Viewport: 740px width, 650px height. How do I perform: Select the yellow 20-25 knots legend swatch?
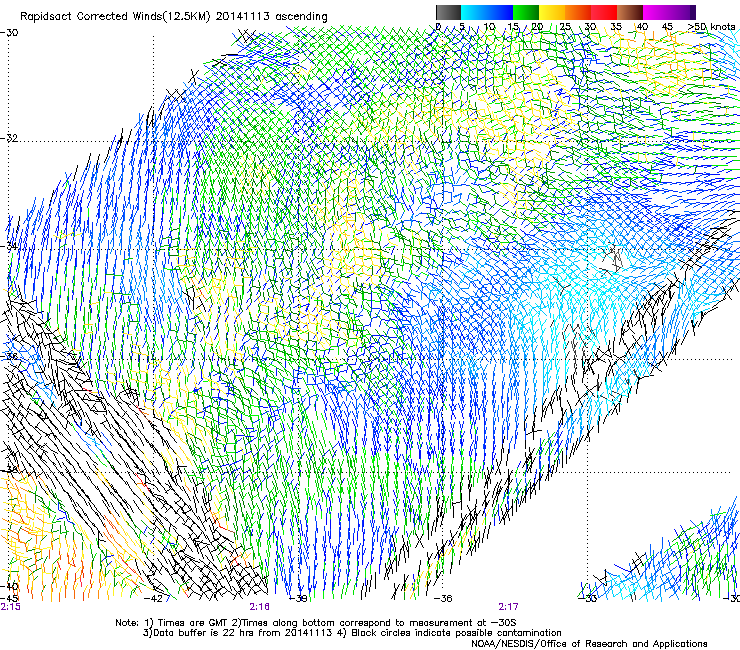pos(552,12)
